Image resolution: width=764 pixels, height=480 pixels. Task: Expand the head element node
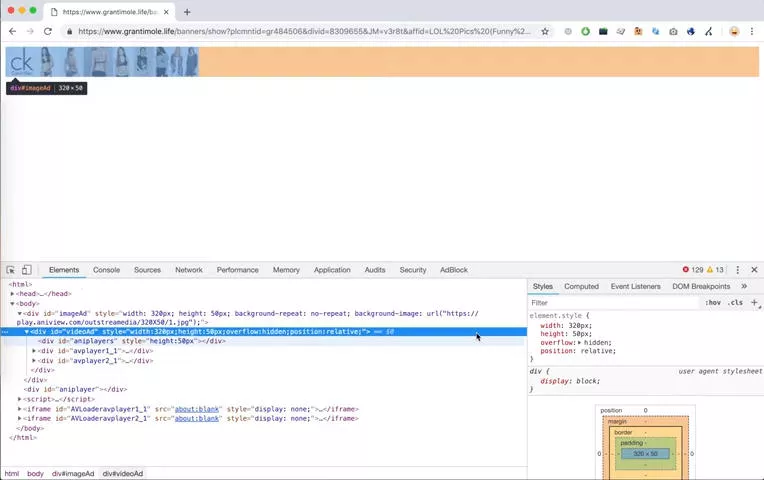(12, 294)
